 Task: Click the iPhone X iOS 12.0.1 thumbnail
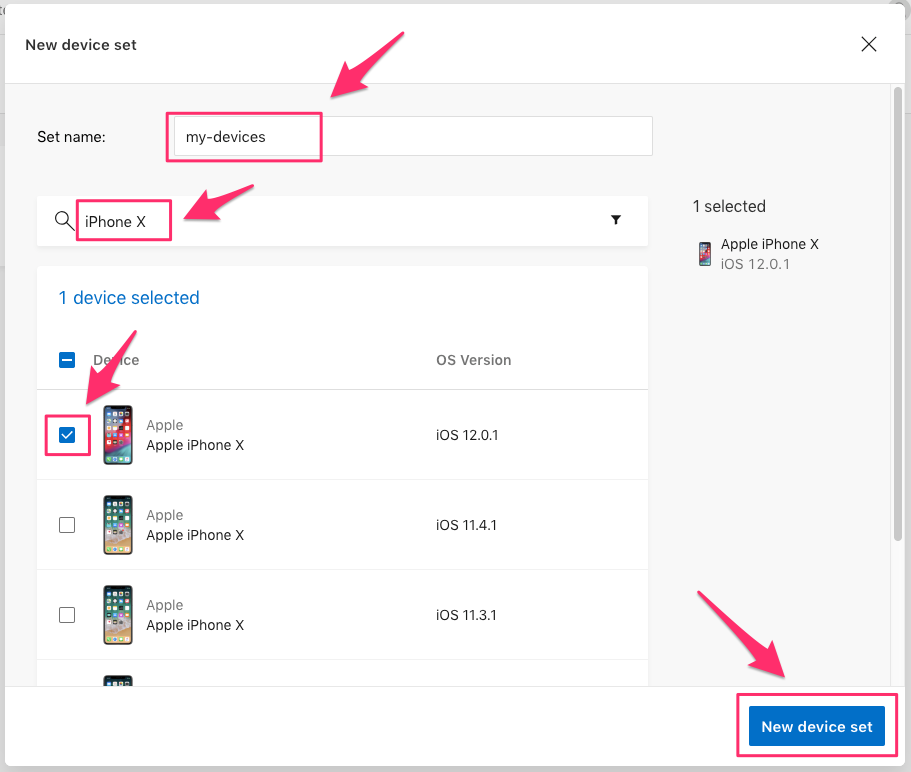118,435
